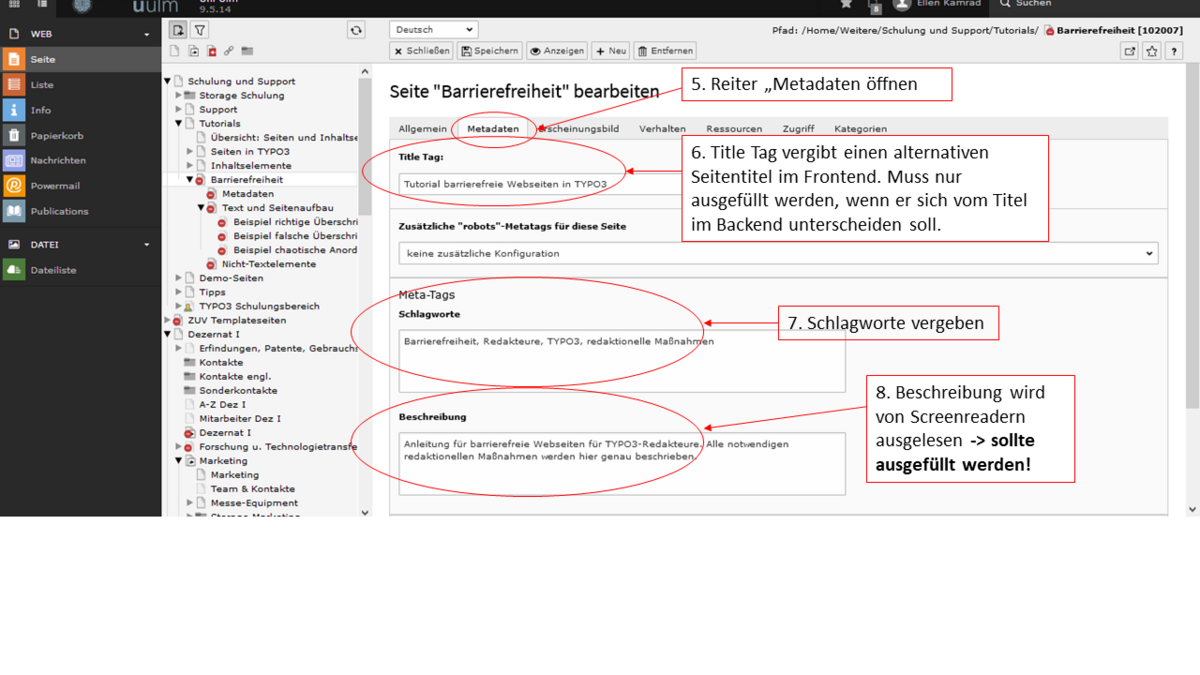The image size is (1200, 675).
Task: Click the link page type icon in tree toolbar
Action: point(229,51)
